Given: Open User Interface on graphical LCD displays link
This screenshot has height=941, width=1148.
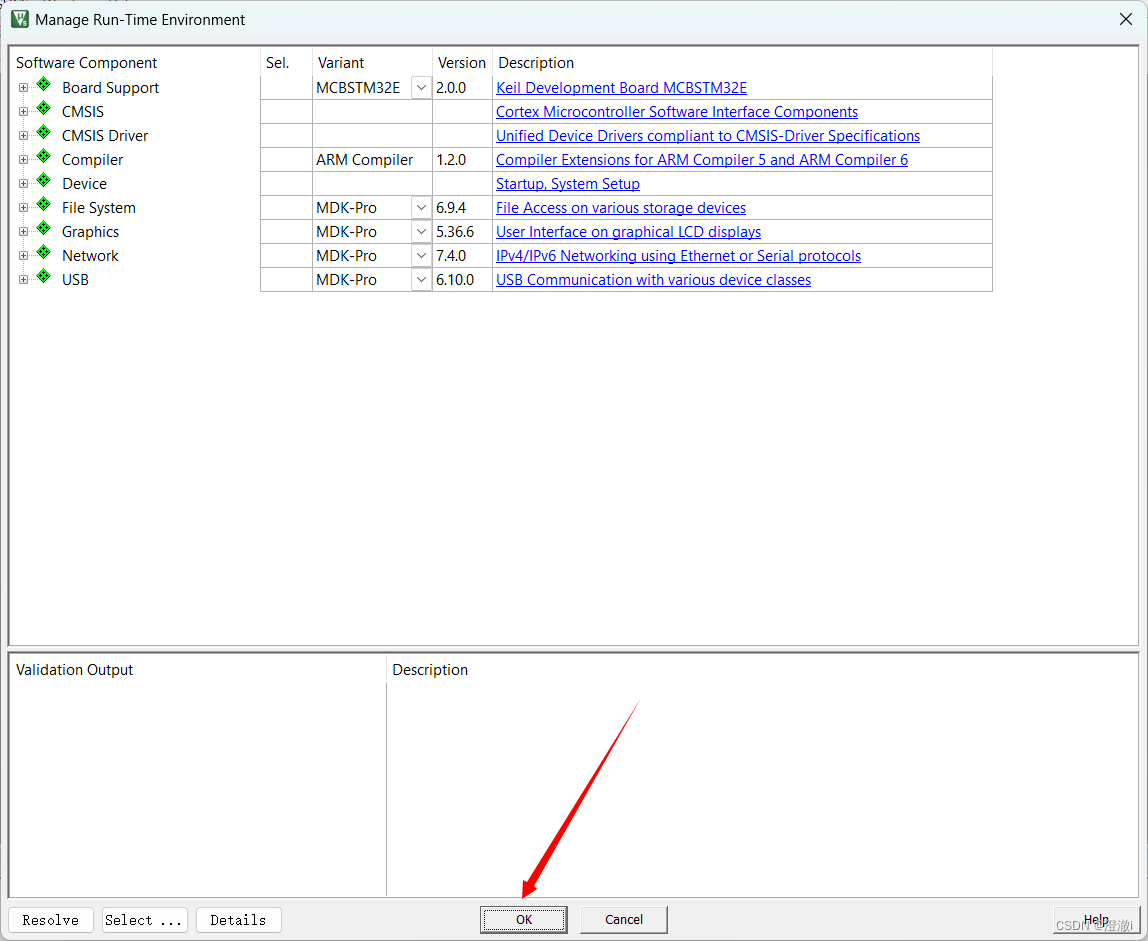Looking at the screenshot, I should [629, 231].
